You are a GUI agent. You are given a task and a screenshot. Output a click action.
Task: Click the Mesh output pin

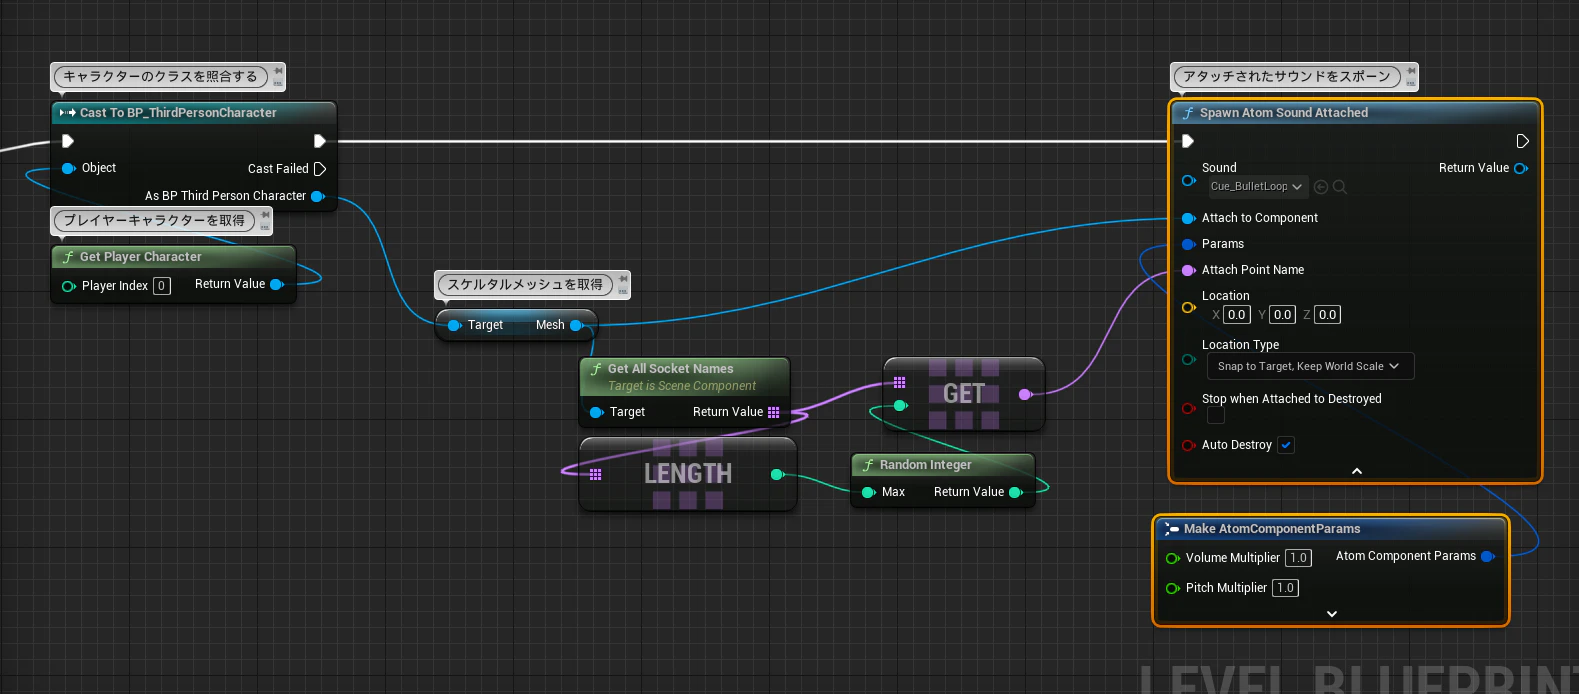pyautogui.click(x=576, y=325)
